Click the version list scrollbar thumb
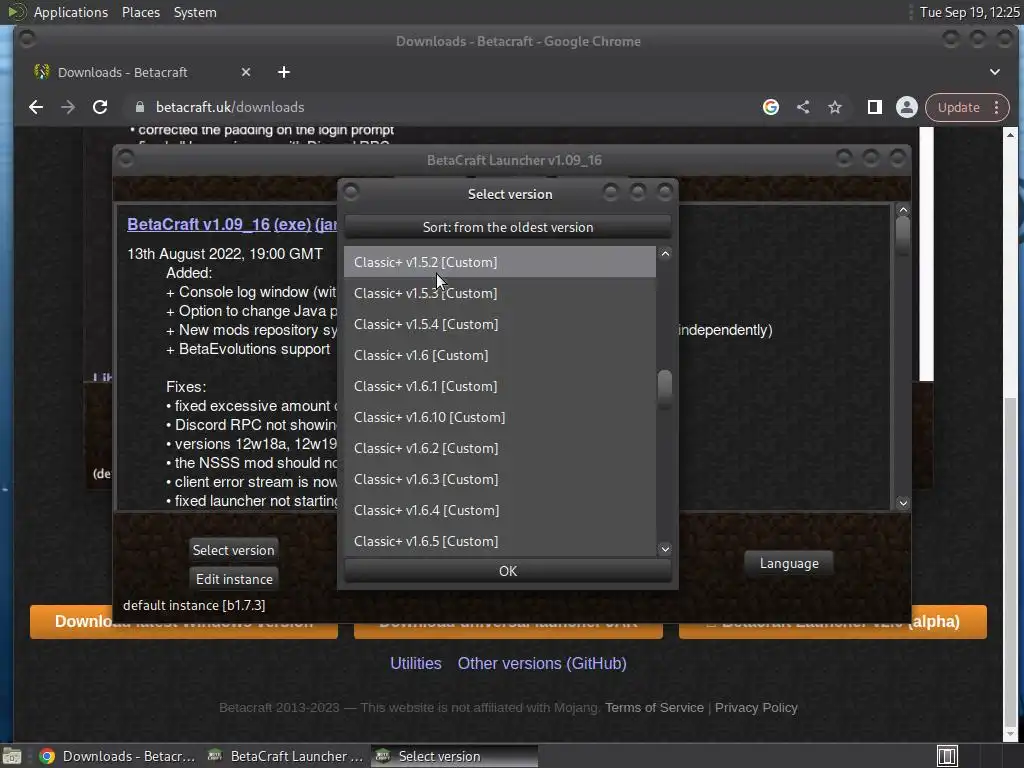Image resolution: width=1024 pixels, height=768 pixels. [665, 387]
